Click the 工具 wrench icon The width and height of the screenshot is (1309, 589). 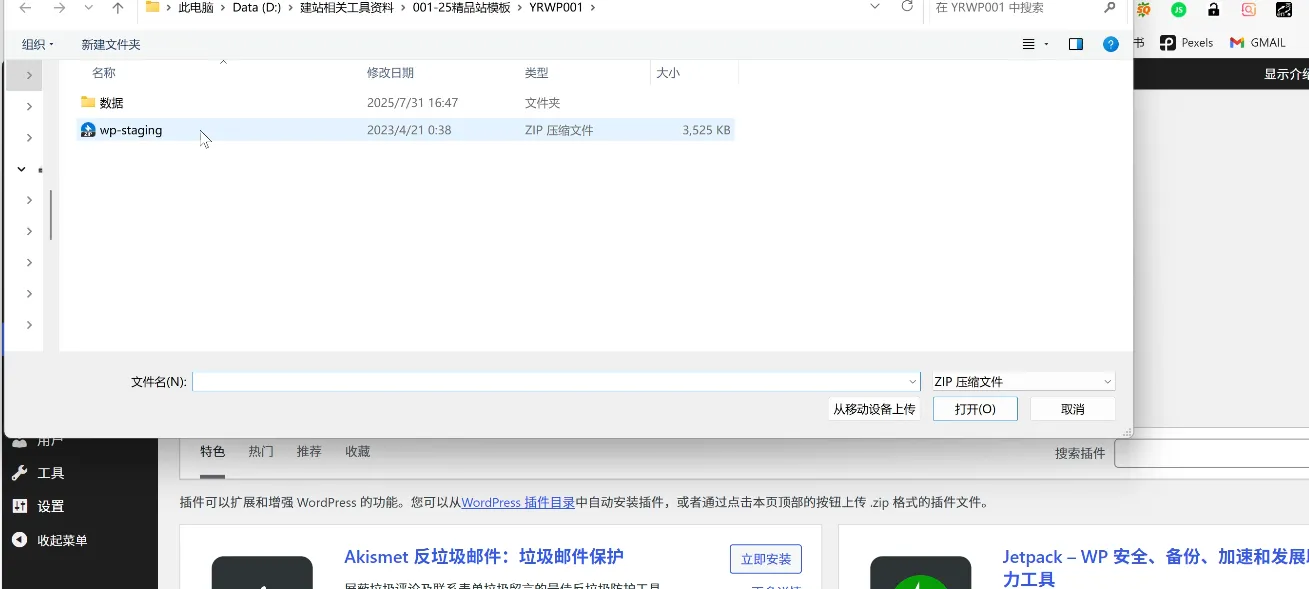[20, 473]
